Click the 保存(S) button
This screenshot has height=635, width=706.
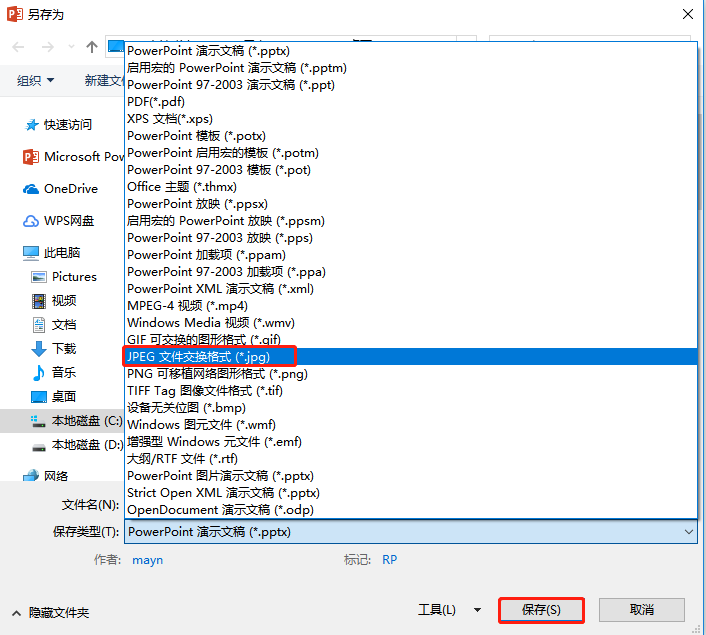pos(541,610)
